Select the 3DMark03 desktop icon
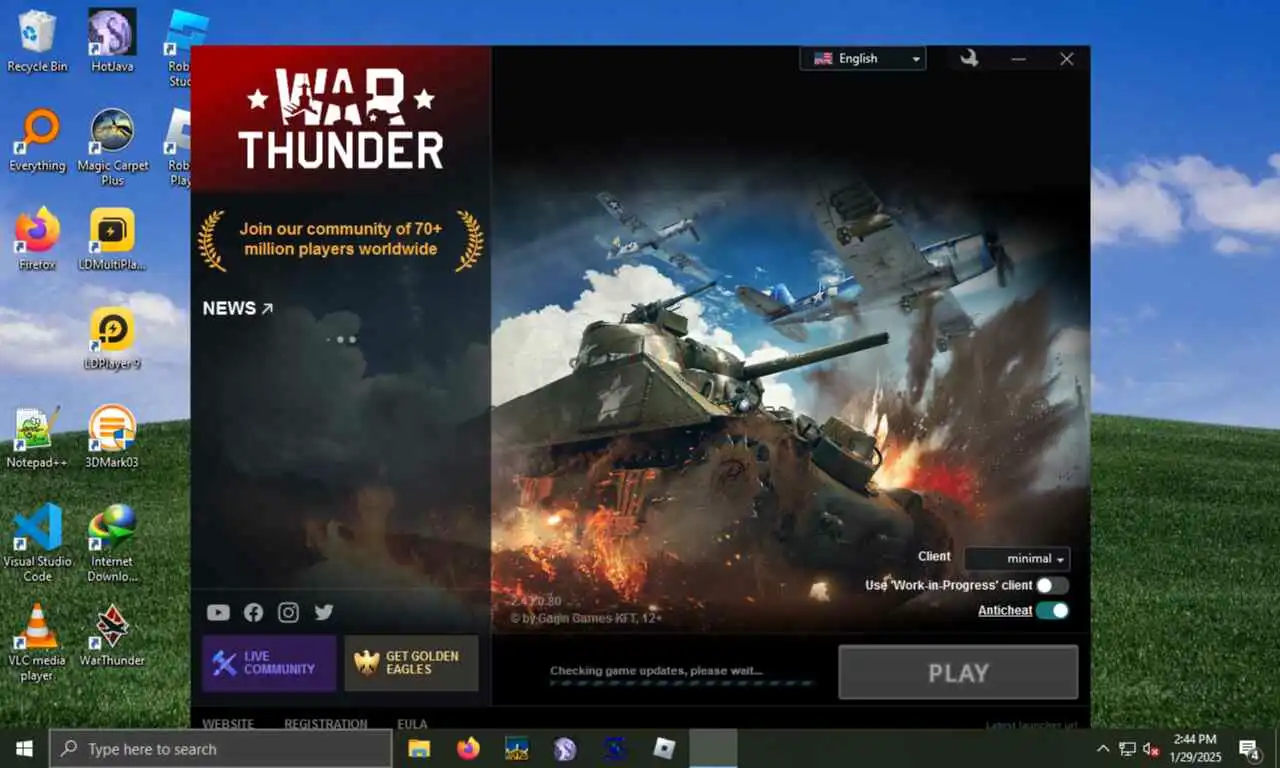 [x=112, y=437]
